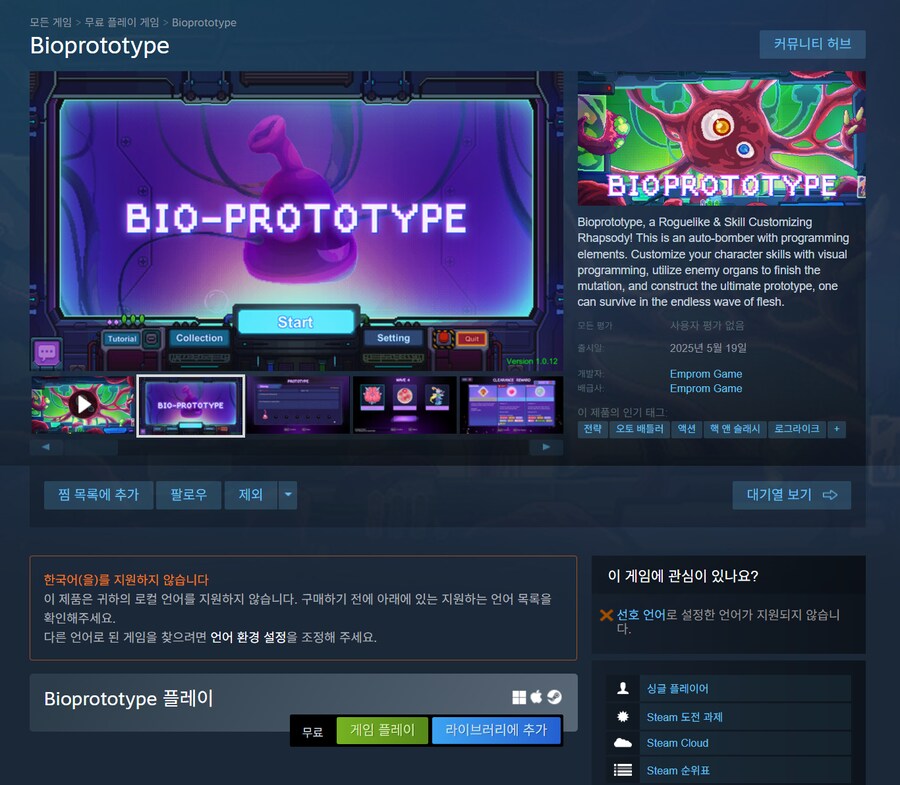This screenshot has height=785, width=900.
Task: Open the CLEARANCE REWARD screenshot thumbnail
Action: tap(511, 405)
